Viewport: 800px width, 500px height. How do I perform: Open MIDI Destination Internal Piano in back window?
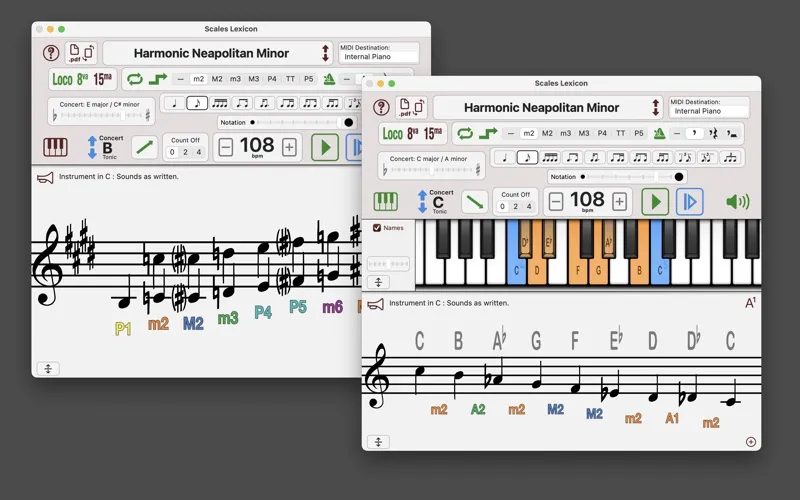tap(379, 57)
